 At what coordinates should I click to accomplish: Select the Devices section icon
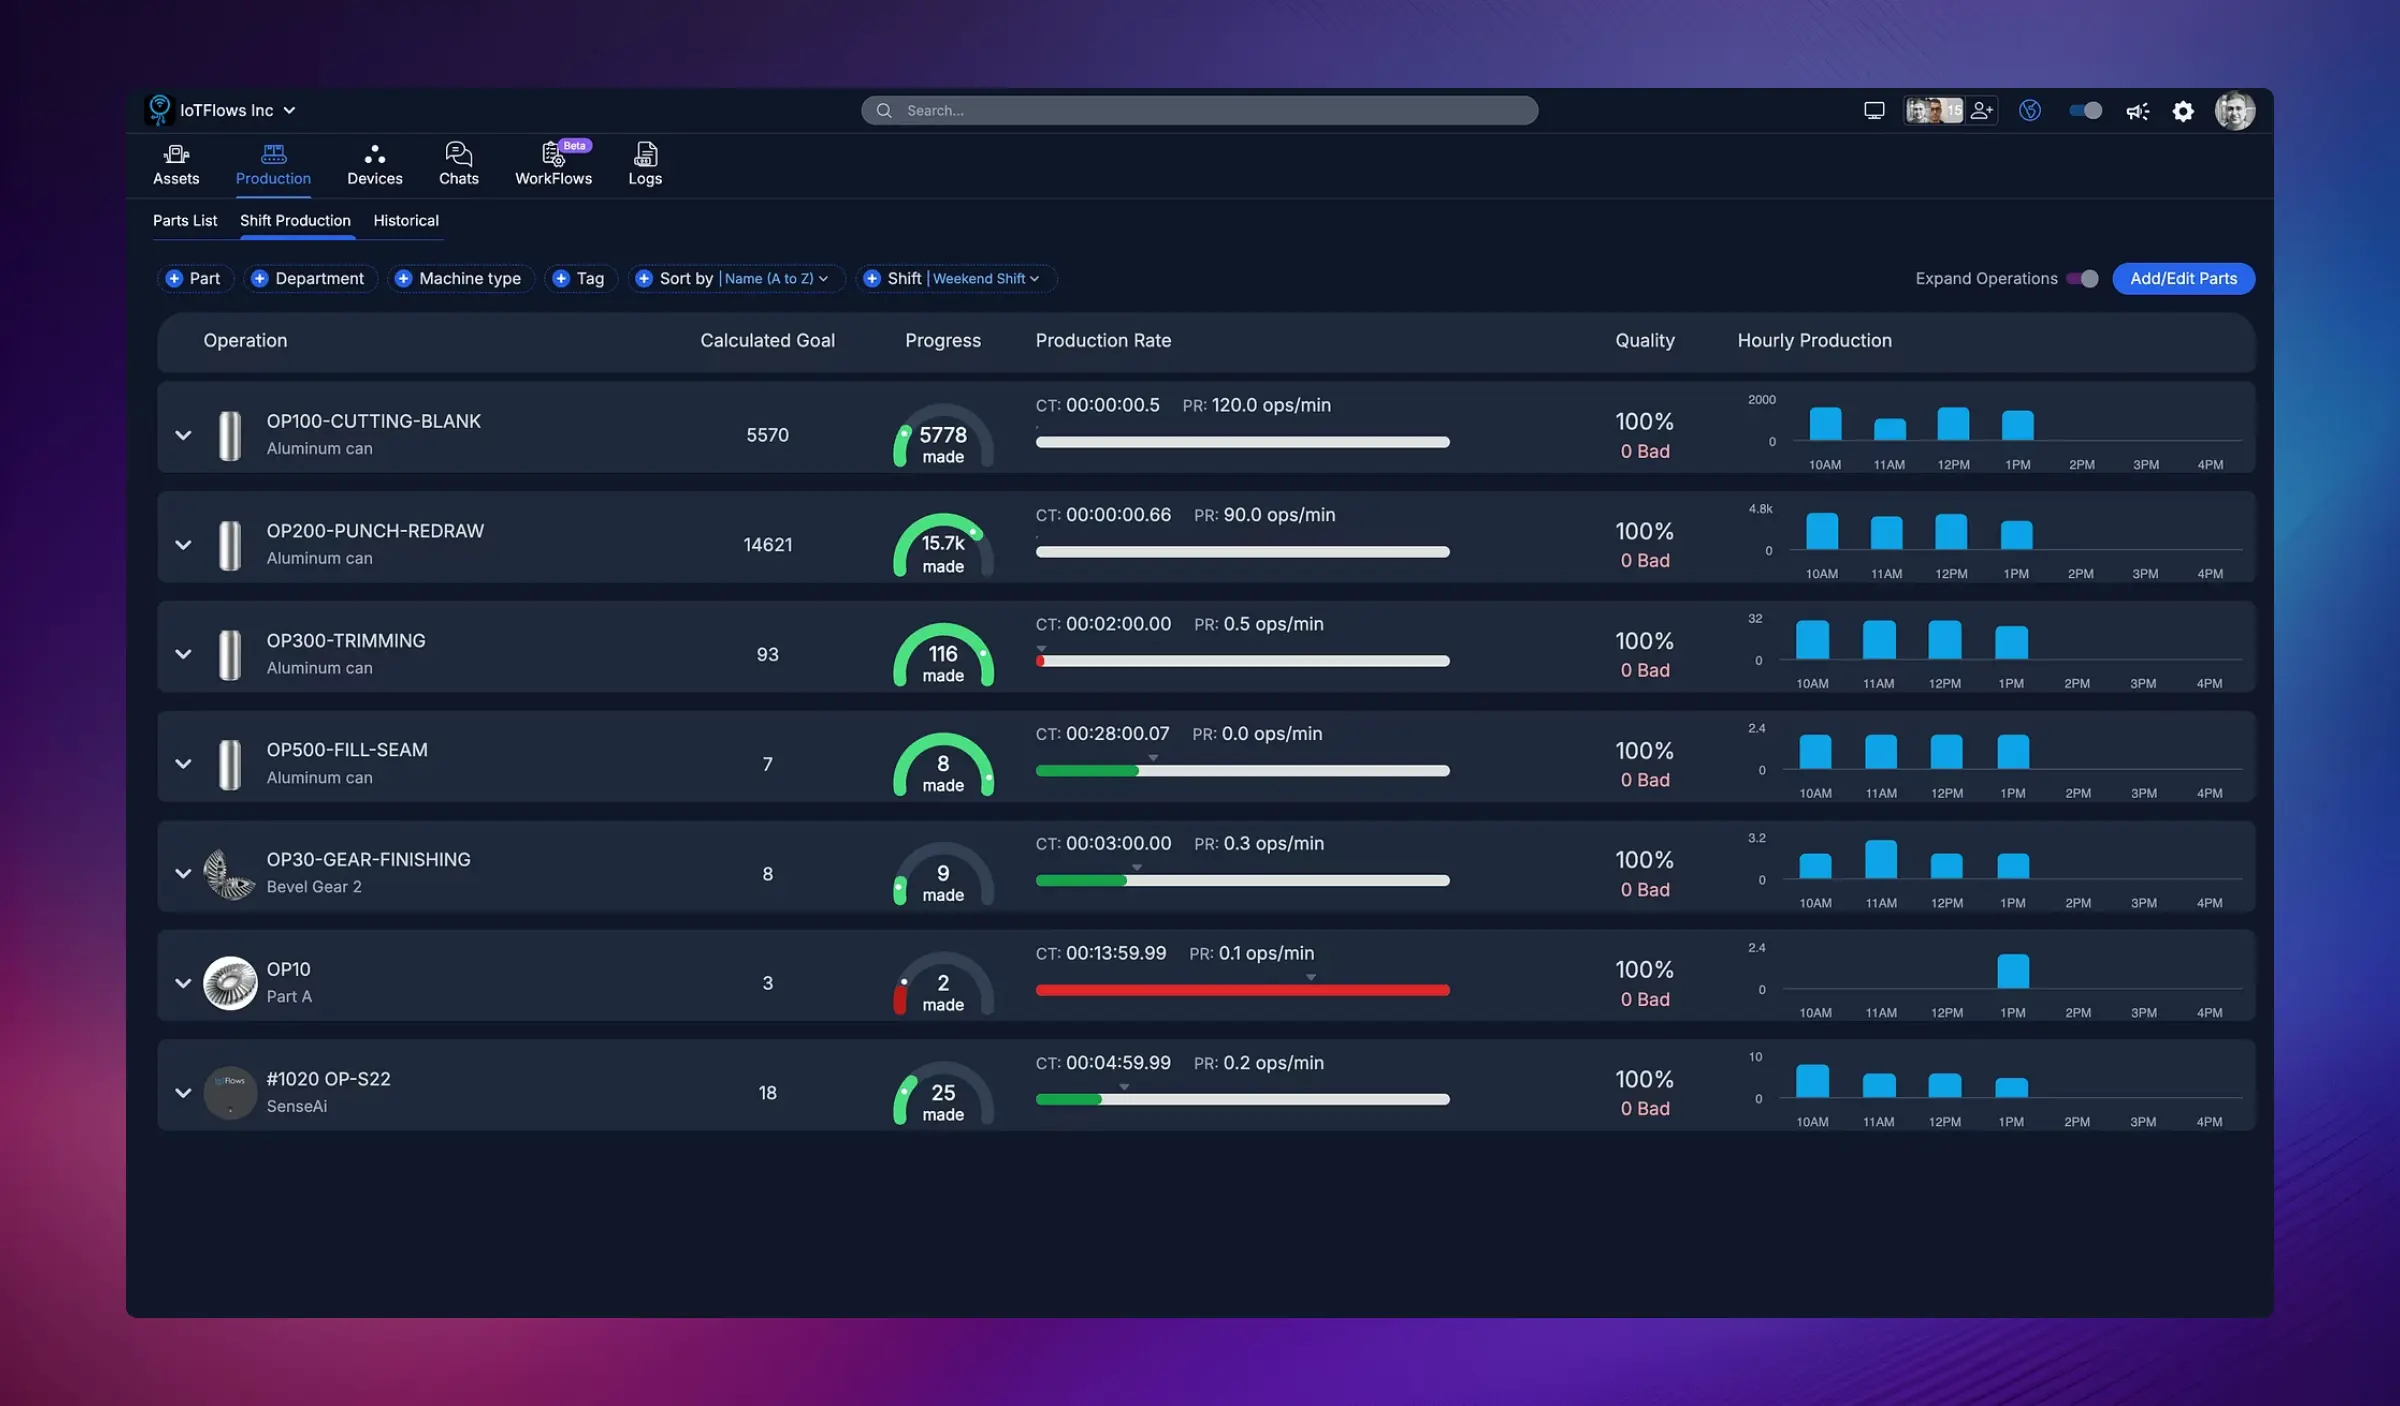(374, 163)
